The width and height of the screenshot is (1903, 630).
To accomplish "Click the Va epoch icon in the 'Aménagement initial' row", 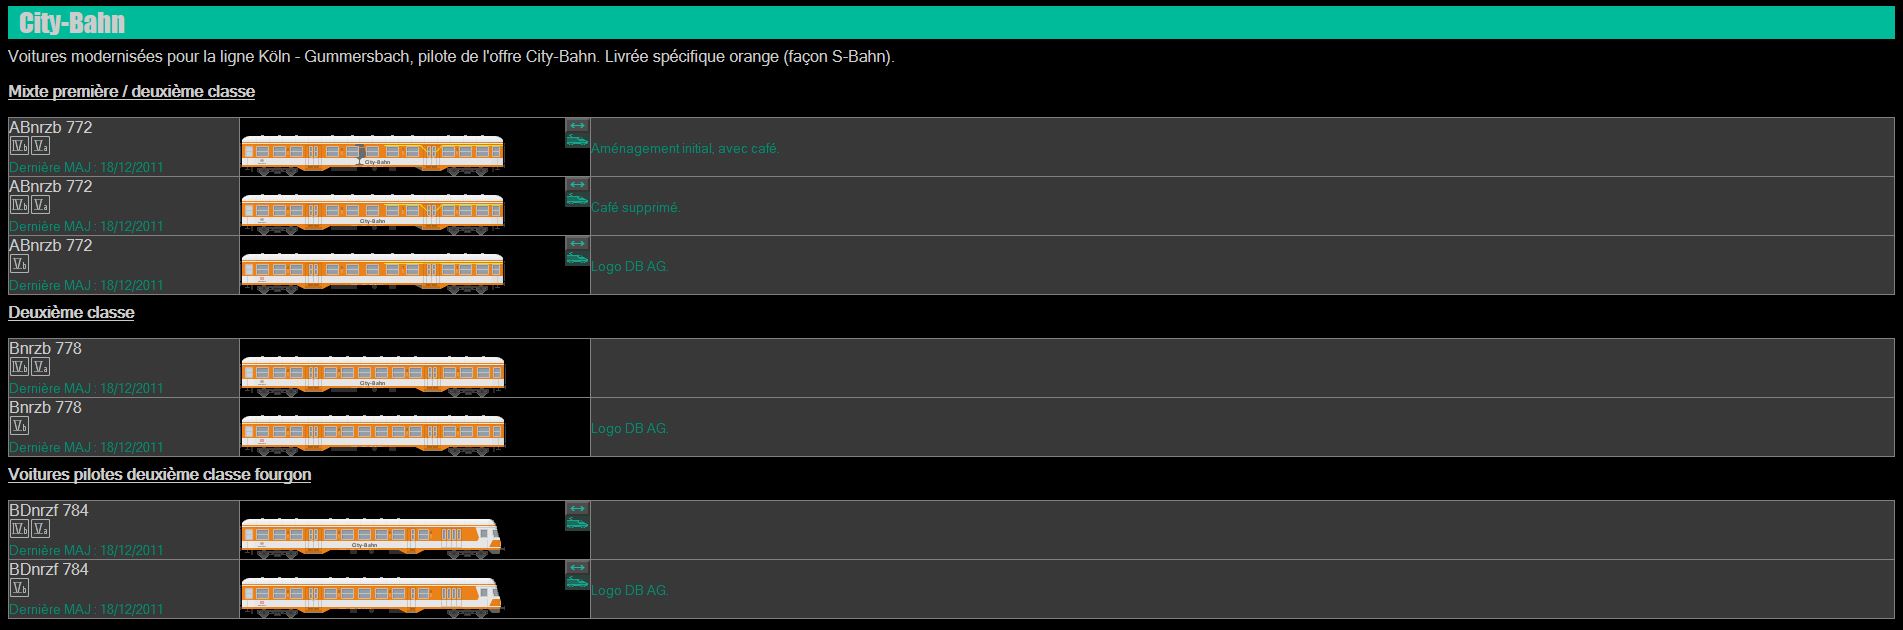I will (x=40, y=146).
